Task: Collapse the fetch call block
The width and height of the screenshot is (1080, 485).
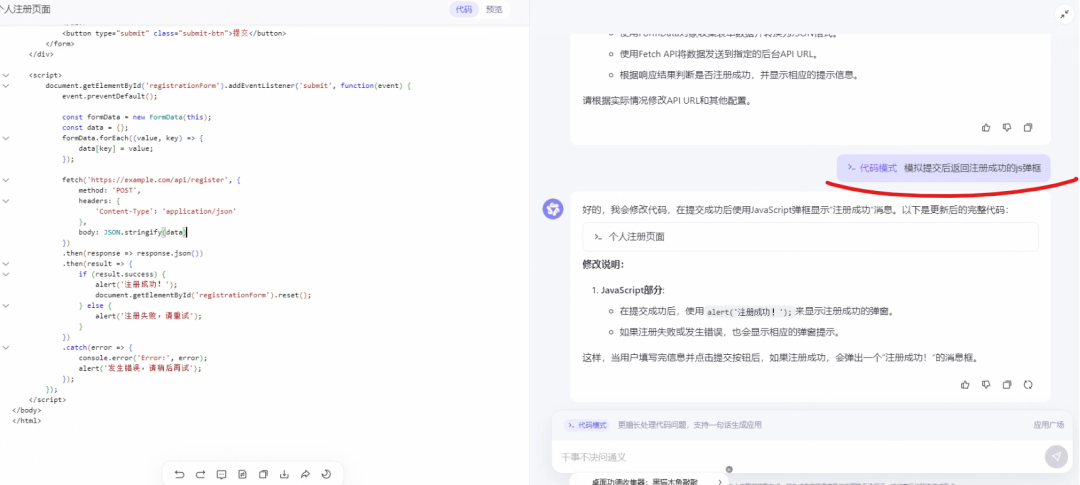Action: 6,180
